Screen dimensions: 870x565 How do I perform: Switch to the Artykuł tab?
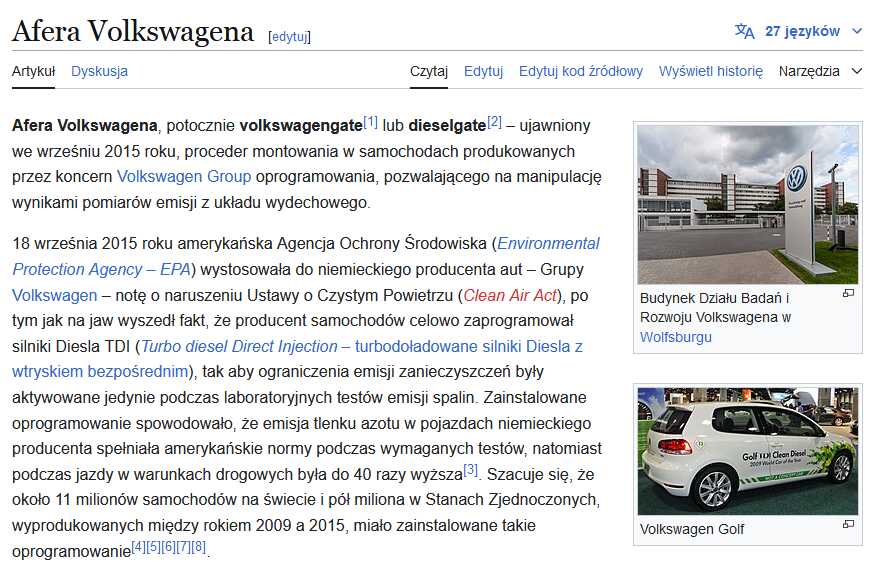tap(33, 71)
